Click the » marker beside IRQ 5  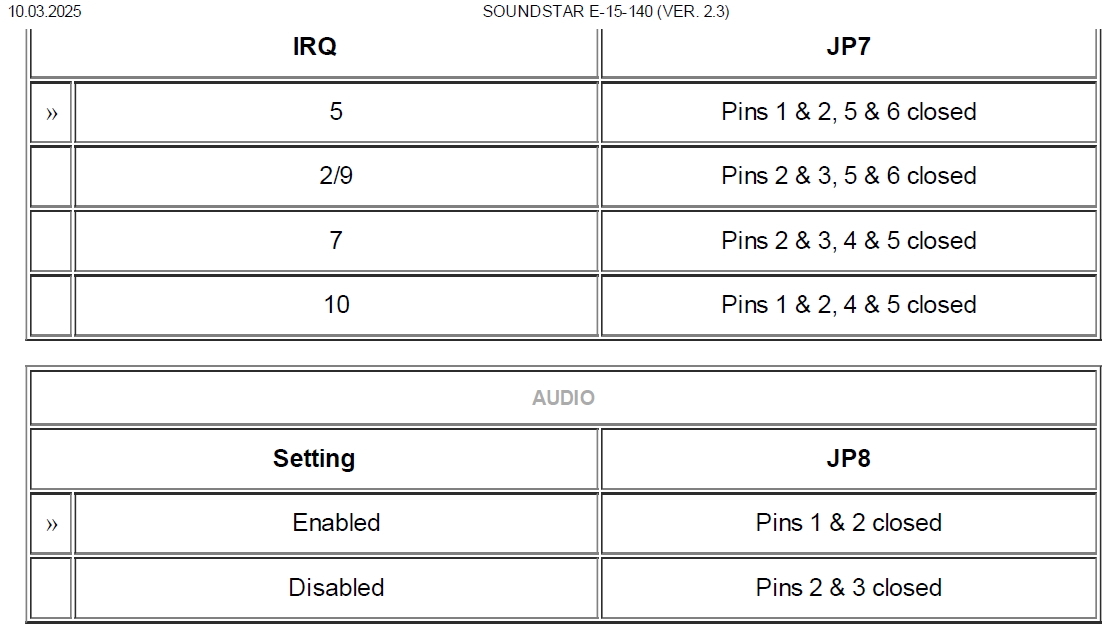(x=51, y=112)
